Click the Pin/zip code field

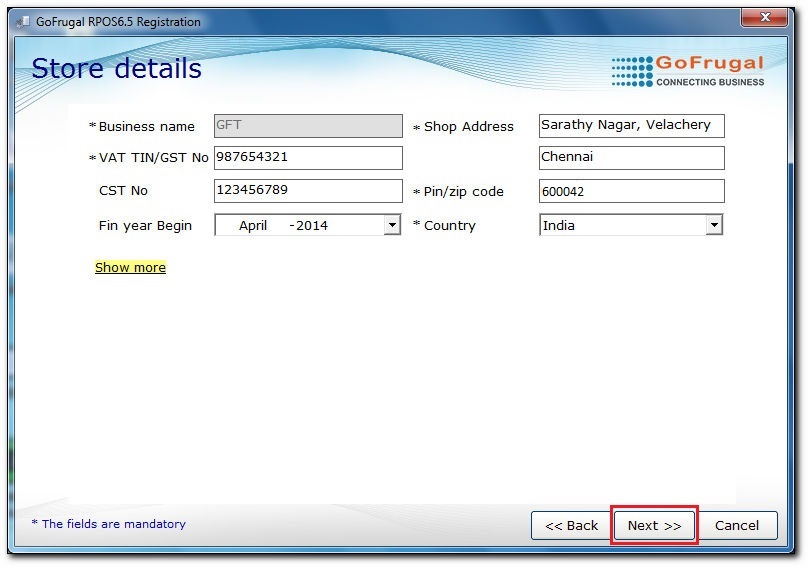click(632, 191)
